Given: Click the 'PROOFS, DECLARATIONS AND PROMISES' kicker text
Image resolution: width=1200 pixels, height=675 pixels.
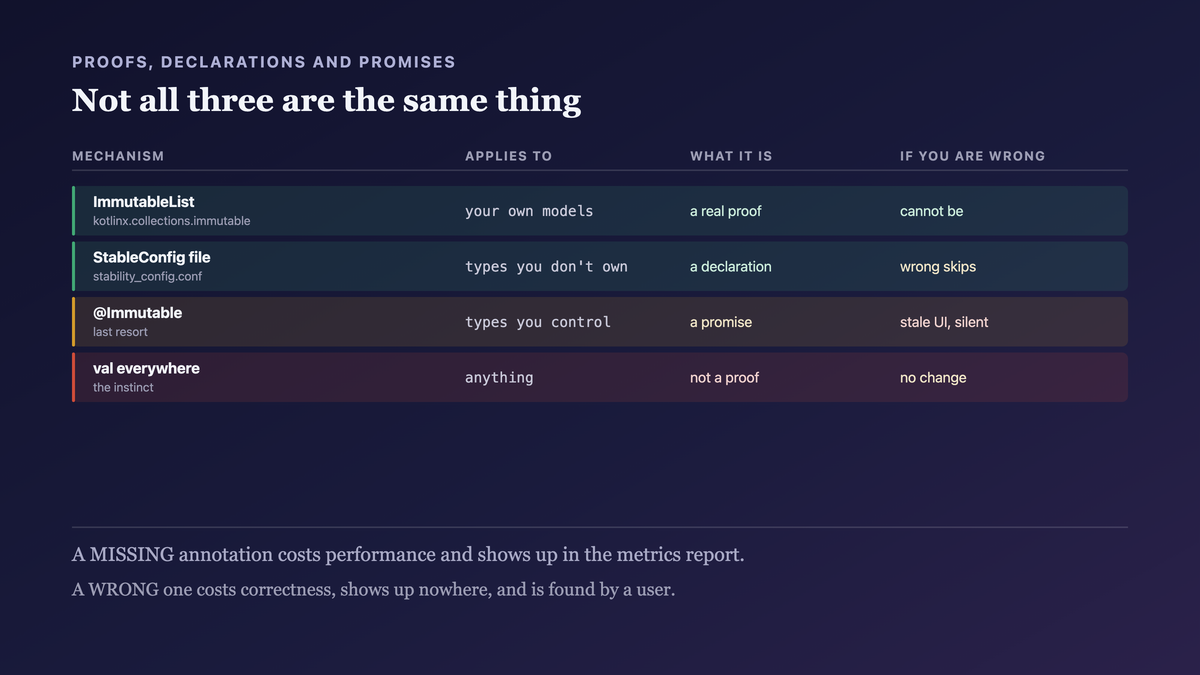Looking at the screenshot, I should (x=264, y=62).
